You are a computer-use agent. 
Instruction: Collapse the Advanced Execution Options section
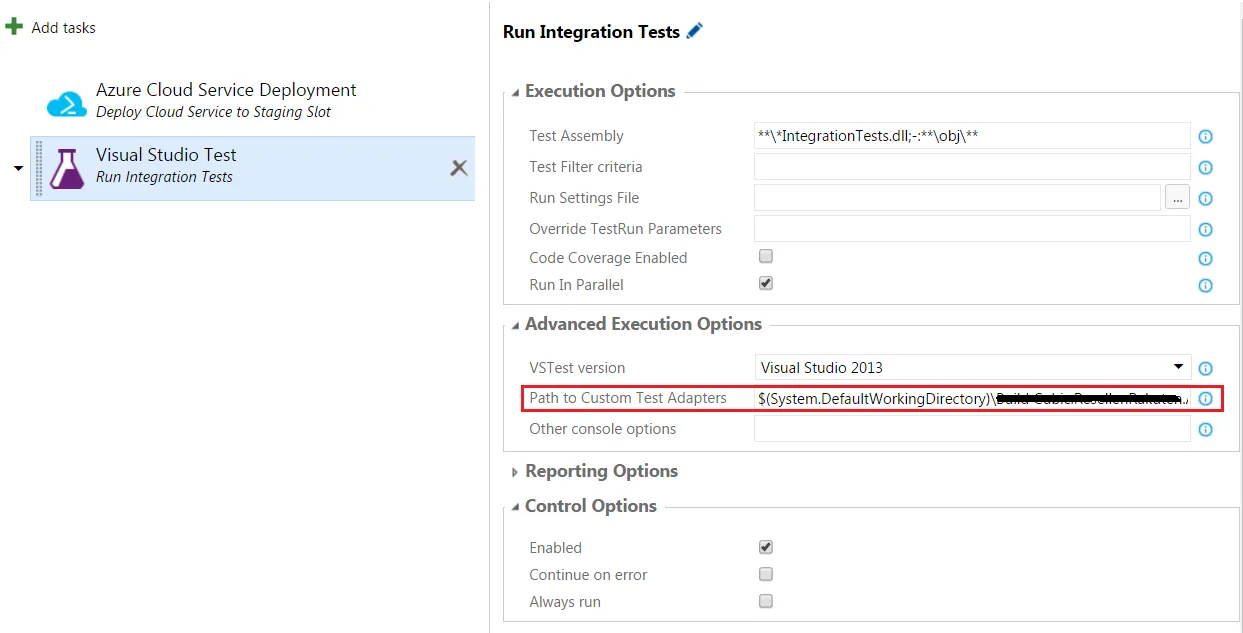pos(515,325)
